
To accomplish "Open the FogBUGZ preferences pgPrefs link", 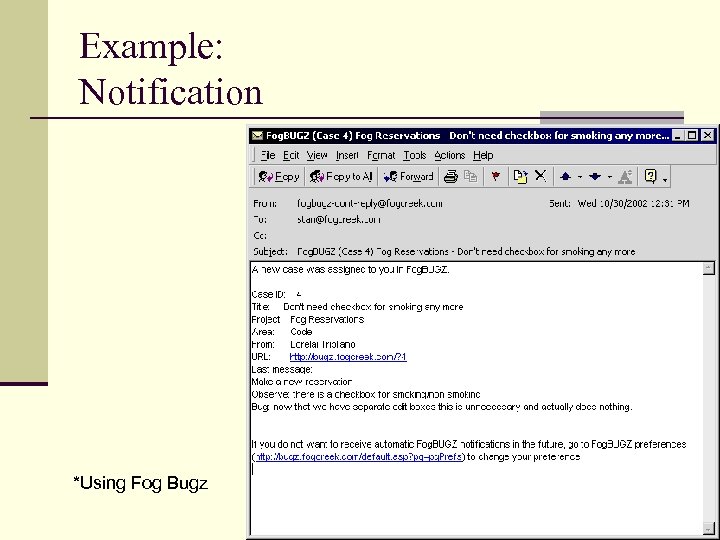I will click(x=359, y=456).
